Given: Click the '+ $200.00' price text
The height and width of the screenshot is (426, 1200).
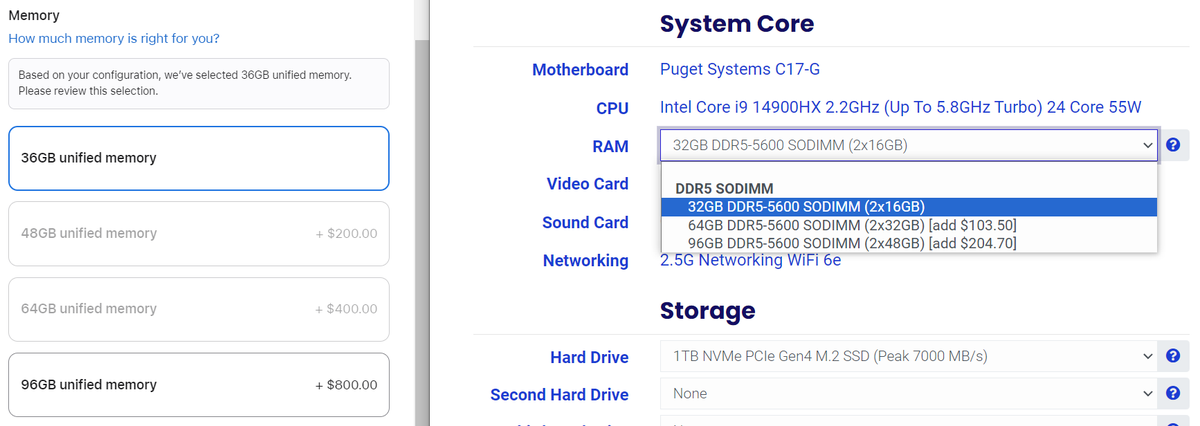Looking at the screenshot, I should coord(346,233).
